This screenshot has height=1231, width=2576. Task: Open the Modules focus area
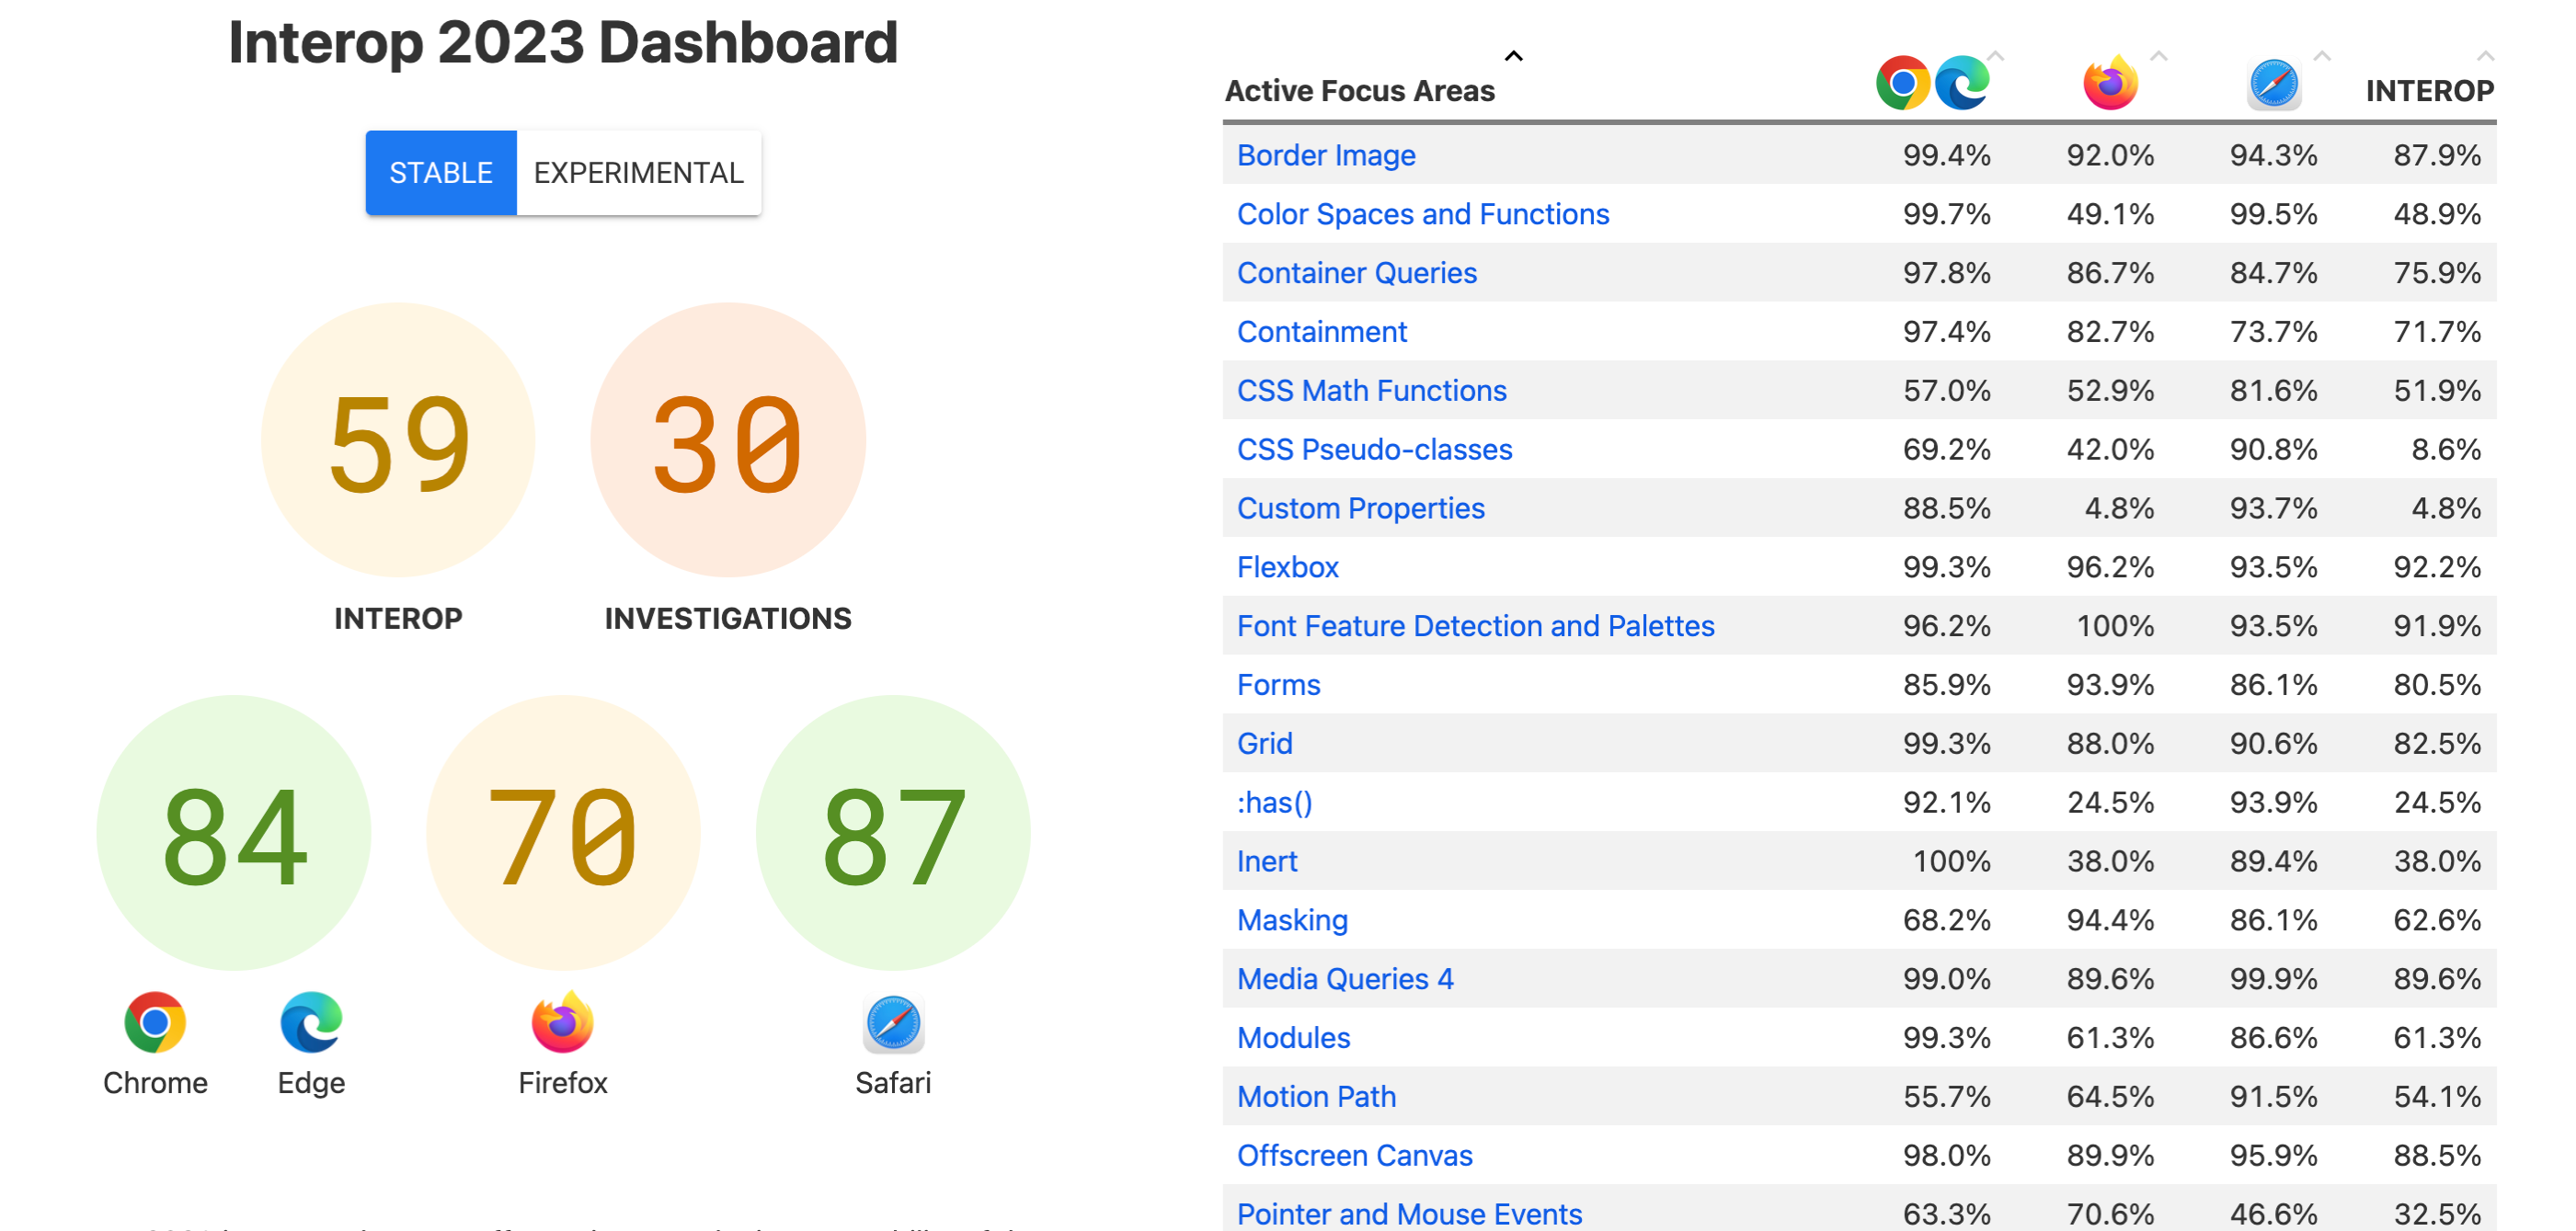pos(1294,1038)
